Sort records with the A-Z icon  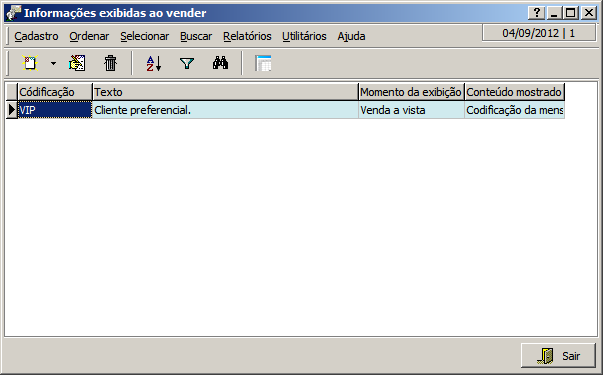(154, 63)
